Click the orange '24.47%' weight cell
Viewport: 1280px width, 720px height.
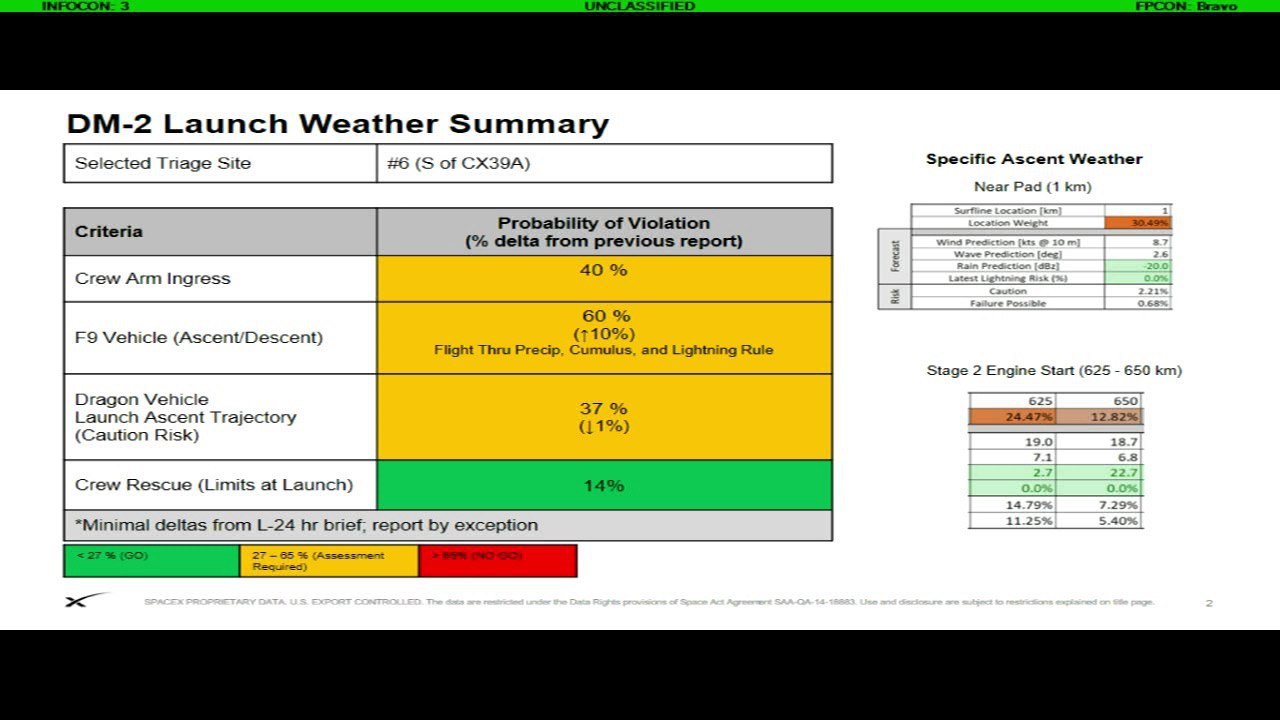tap(1012, 417)
